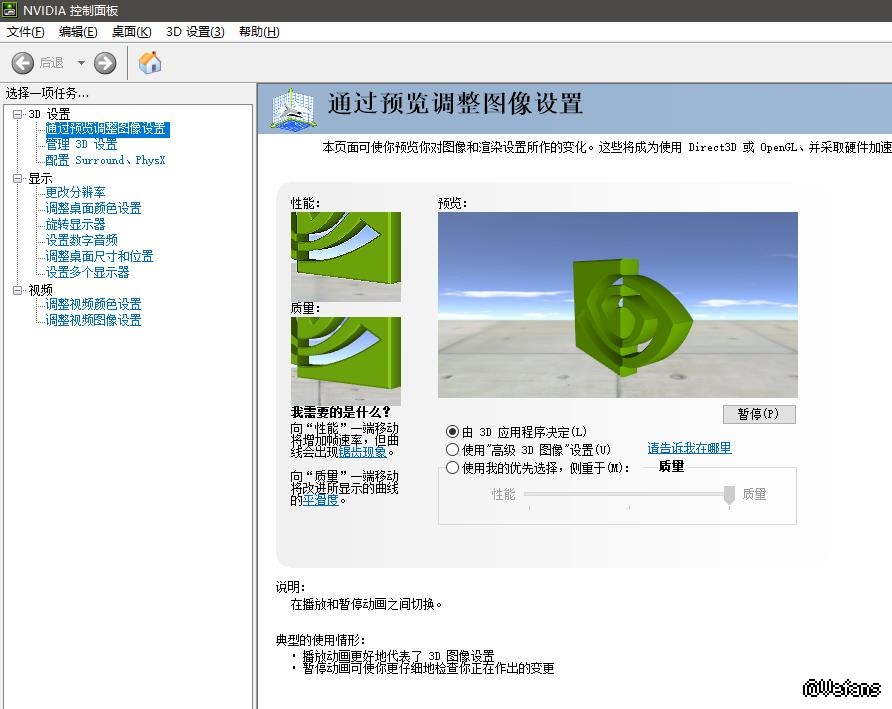The width and height of the screenshot is (892, 709).
Task: Click the 3D image settings header icon
Action: click(292, 108)
